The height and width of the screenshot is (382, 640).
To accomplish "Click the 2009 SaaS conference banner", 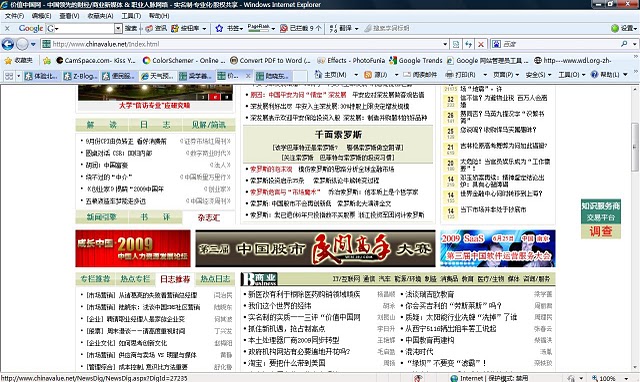I will tap(498, 249).
